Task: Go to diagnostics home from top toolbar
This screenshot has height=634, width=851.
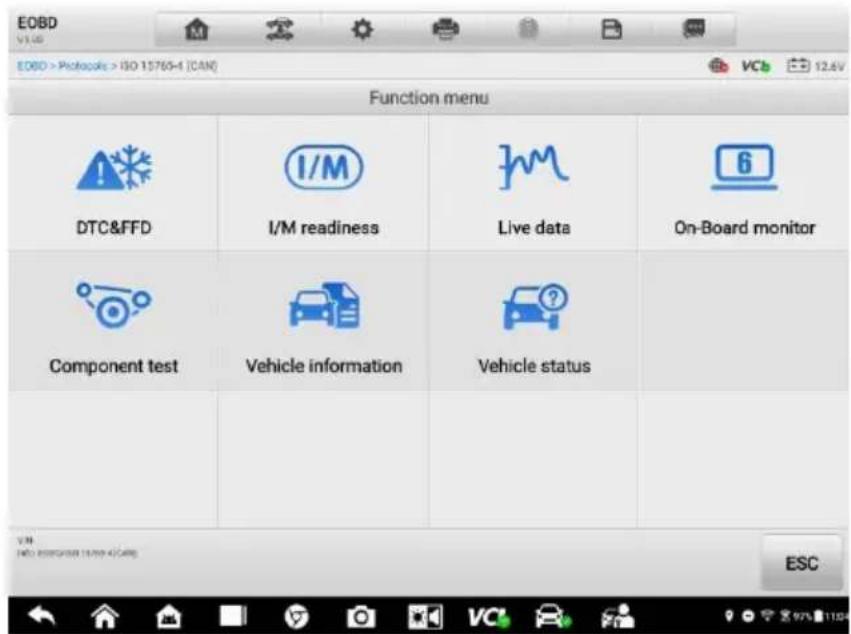Action: [x=196, y=29]
